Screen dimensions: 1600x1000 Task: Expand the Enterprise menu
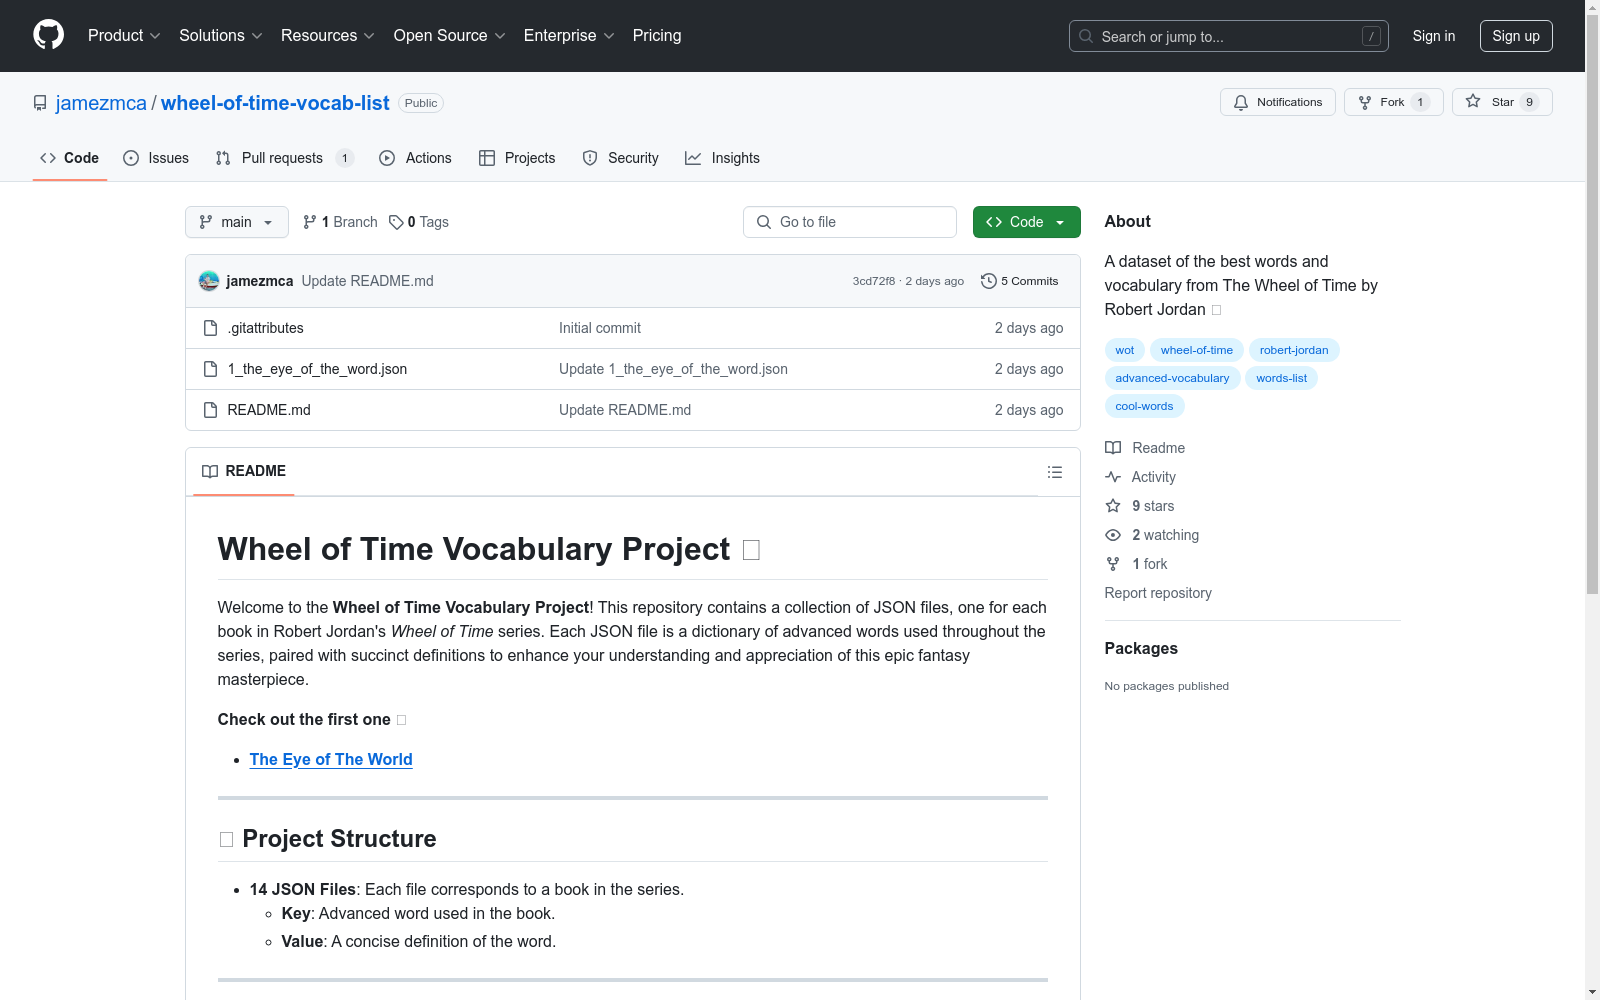569,36
